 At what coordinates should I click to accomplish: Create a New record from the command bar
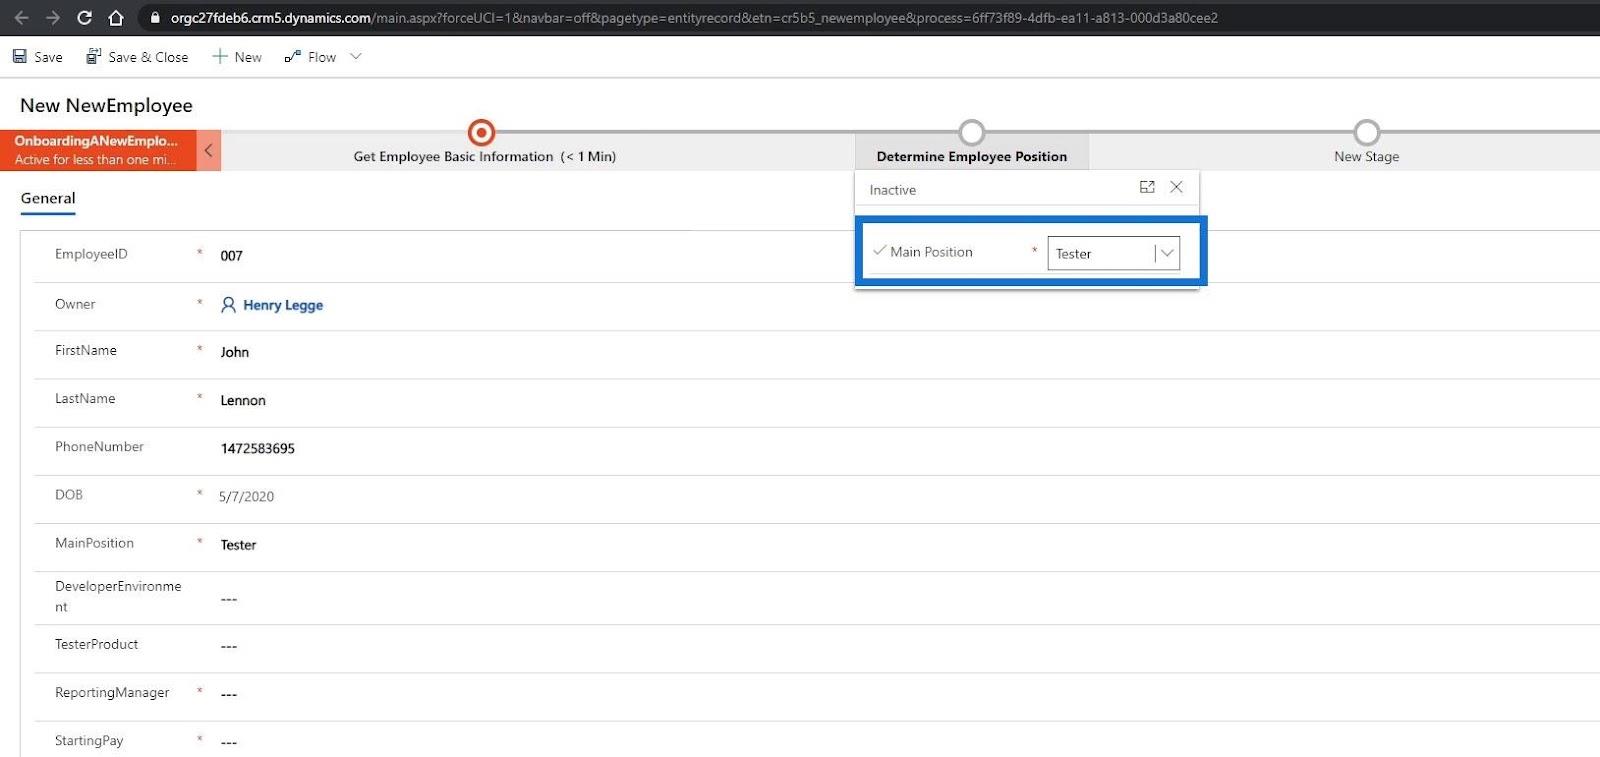237,57
